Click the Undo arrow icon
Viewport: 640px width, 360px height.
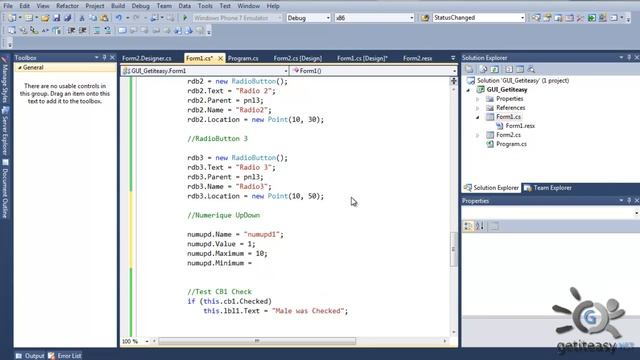[x=119, y=18]
